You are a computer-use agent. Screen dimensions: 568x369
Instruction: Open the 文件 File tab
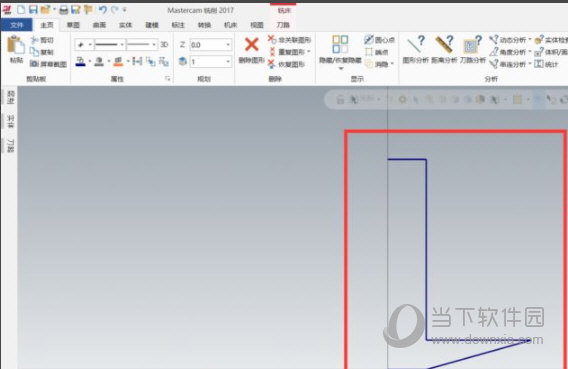pos(17,25)
